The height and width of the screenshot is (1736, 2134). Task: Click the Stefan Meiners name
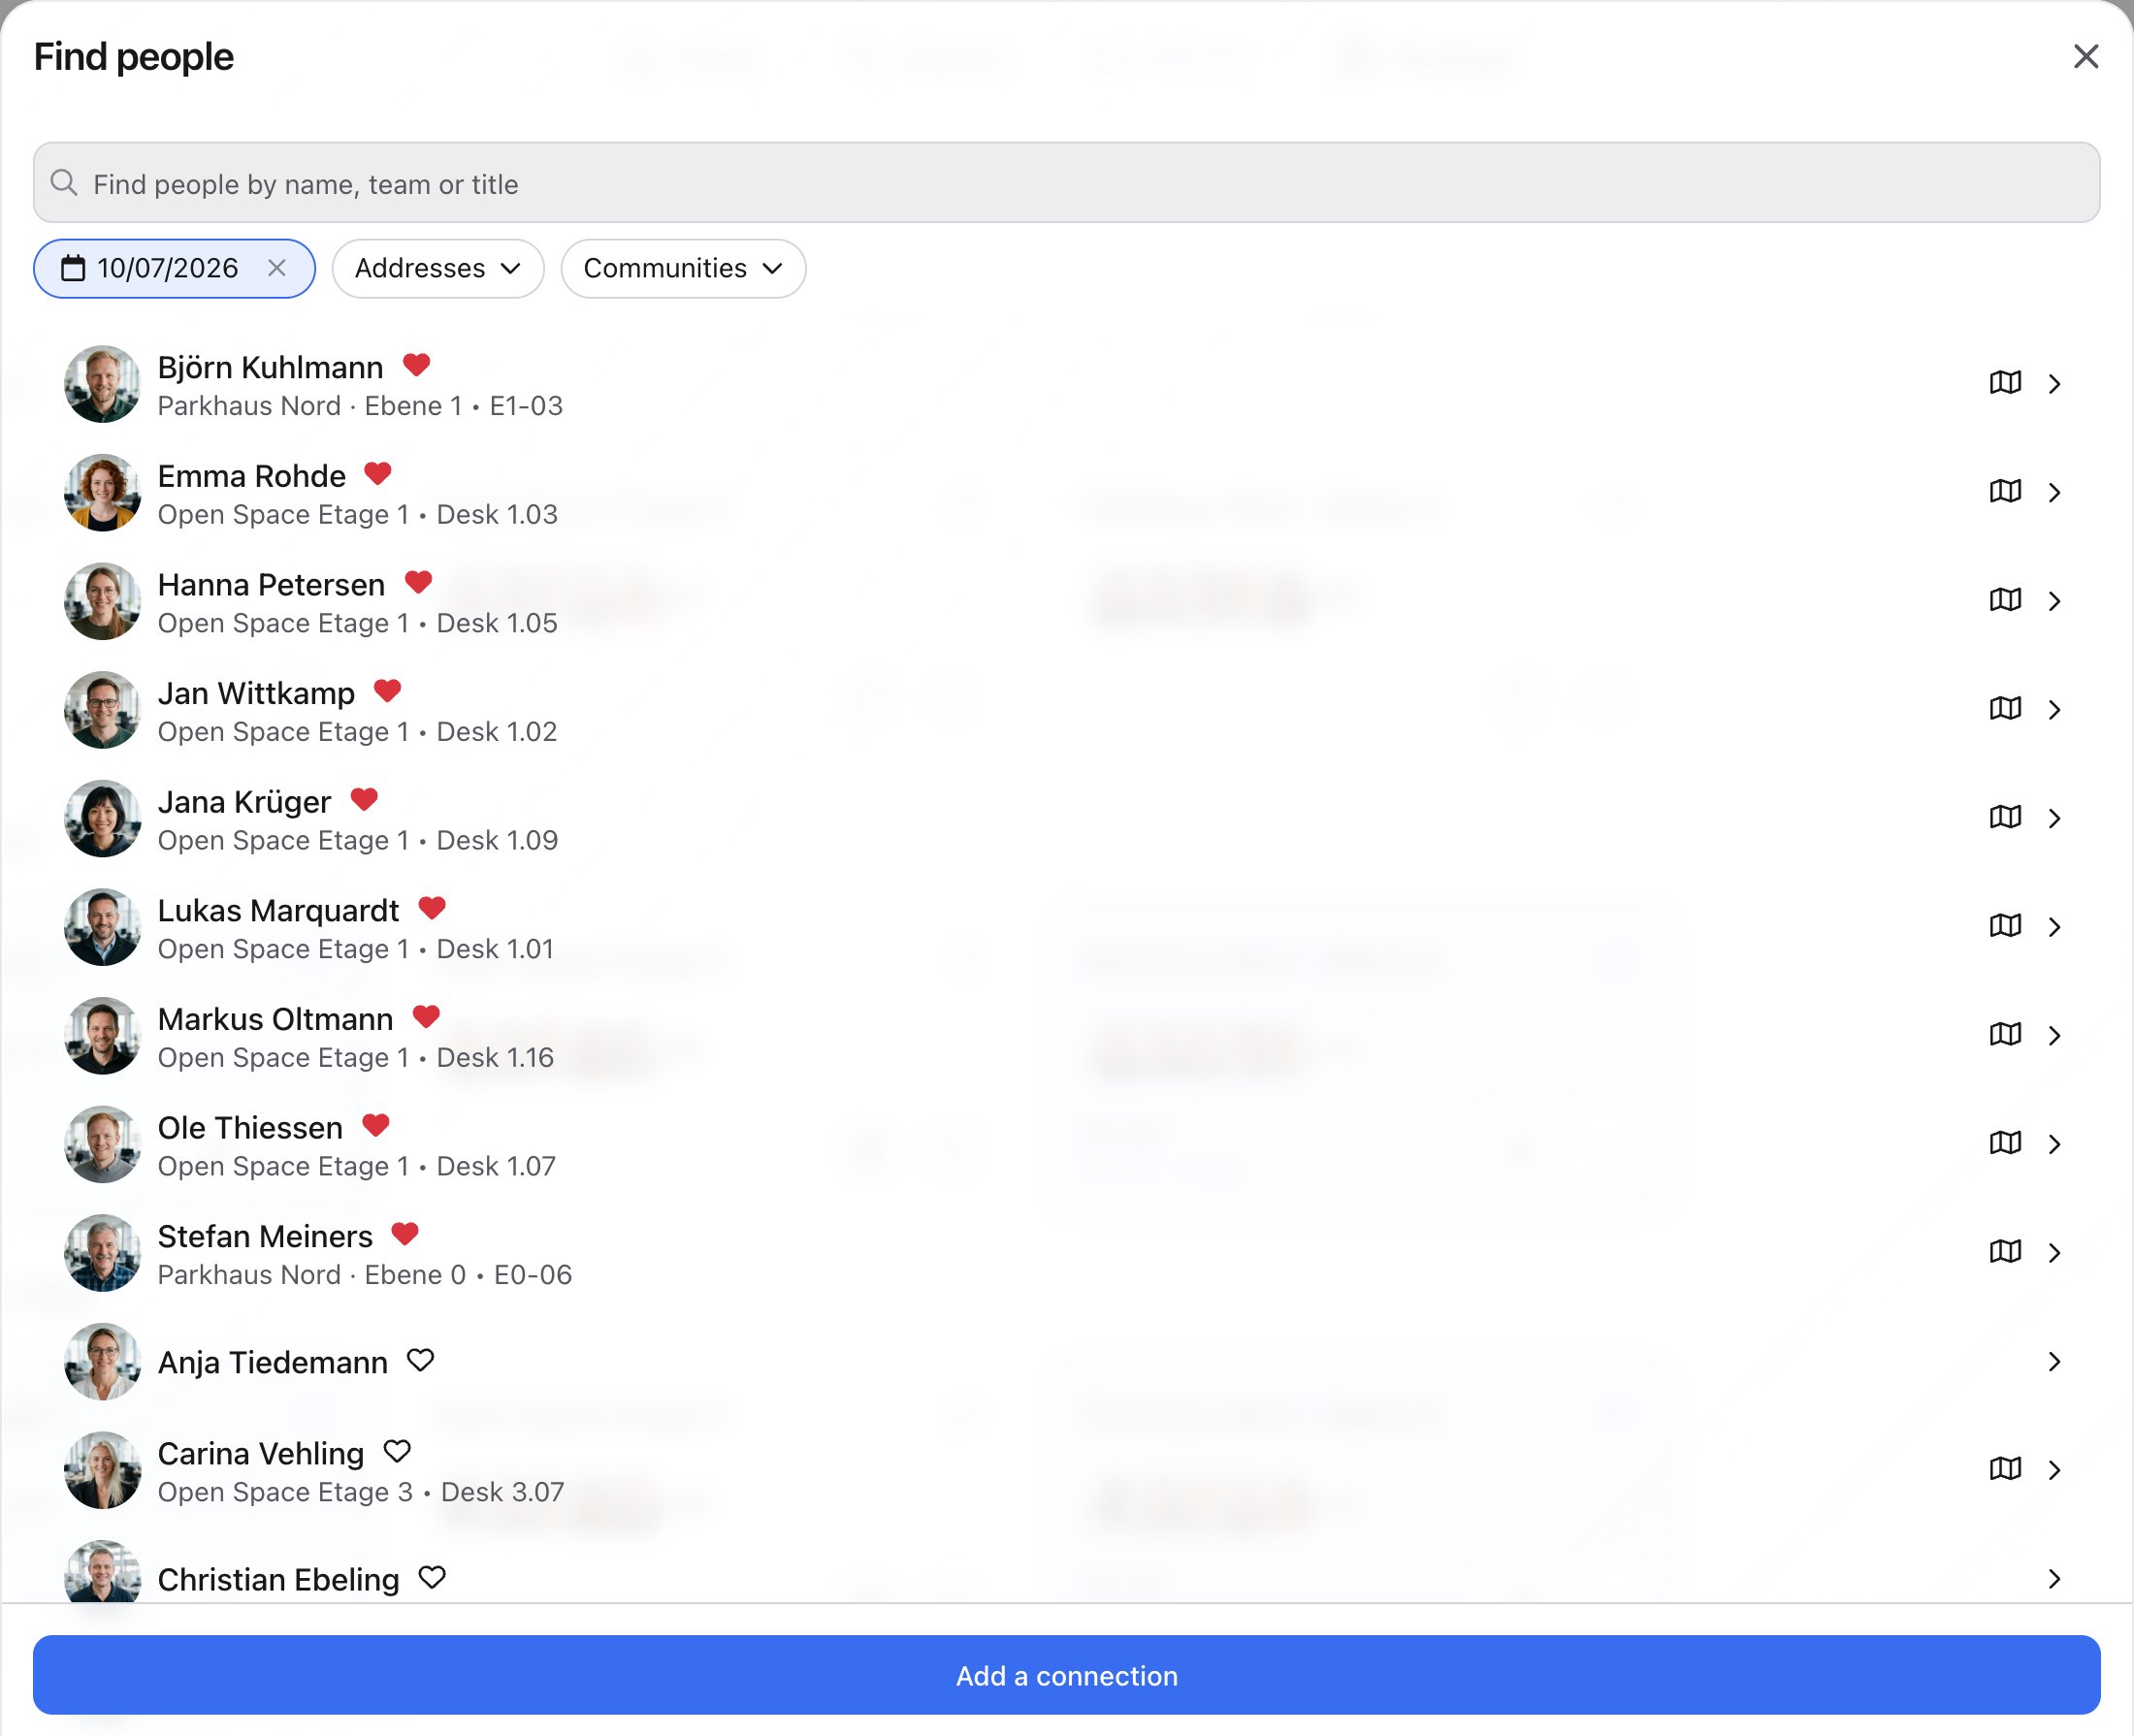(265, 1237)
